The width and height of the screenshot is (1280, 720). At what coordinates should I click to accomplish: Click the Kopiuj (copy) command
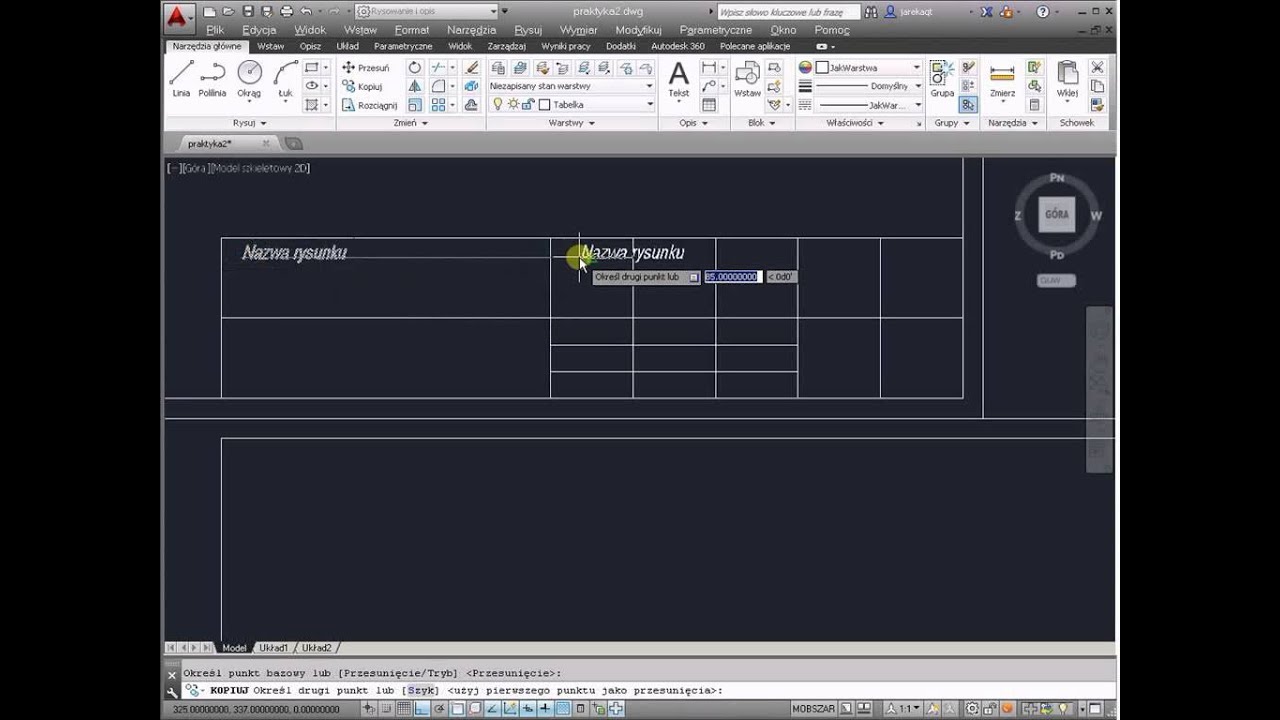tap(363, 86)
